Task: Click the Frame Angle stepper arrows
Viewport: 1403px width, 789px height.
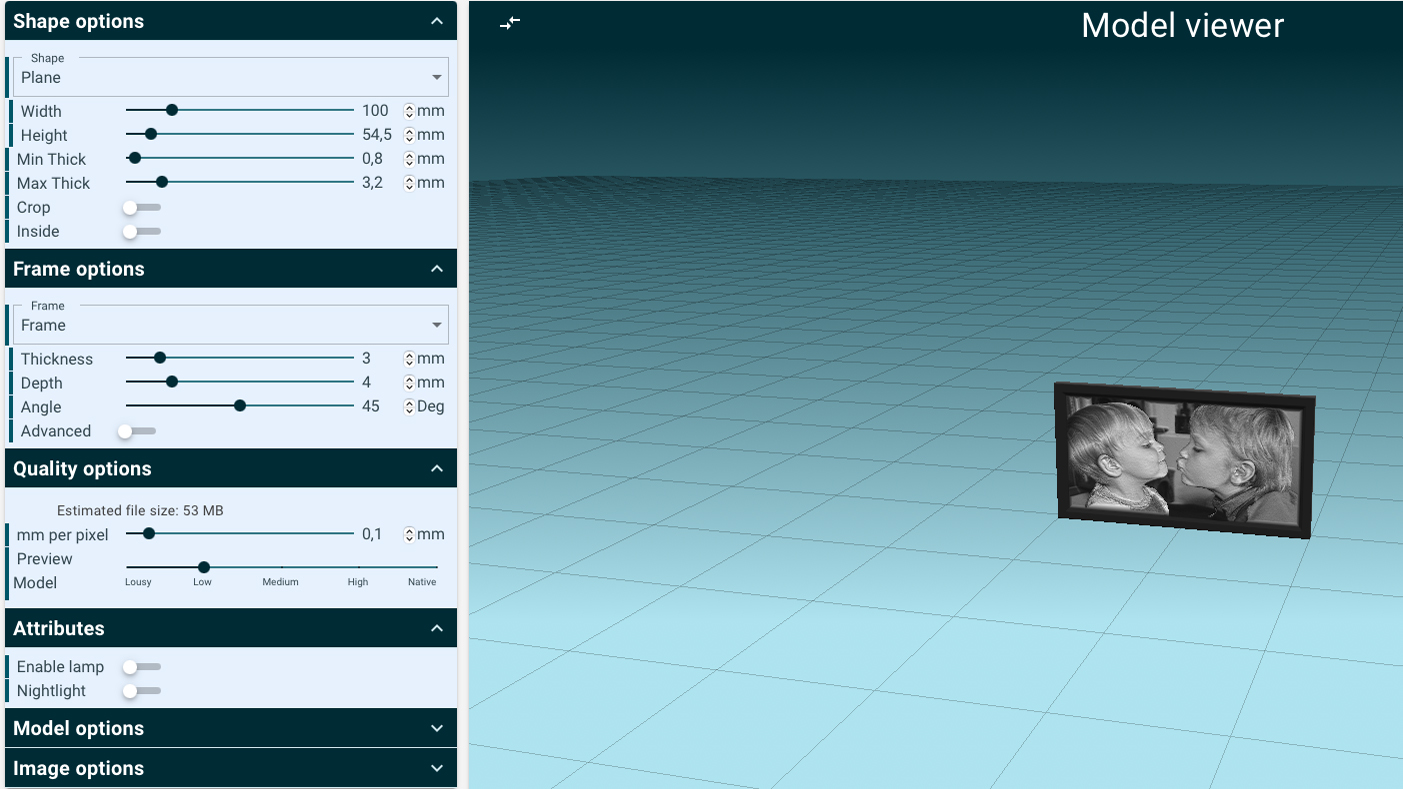Action: point(409,407)
